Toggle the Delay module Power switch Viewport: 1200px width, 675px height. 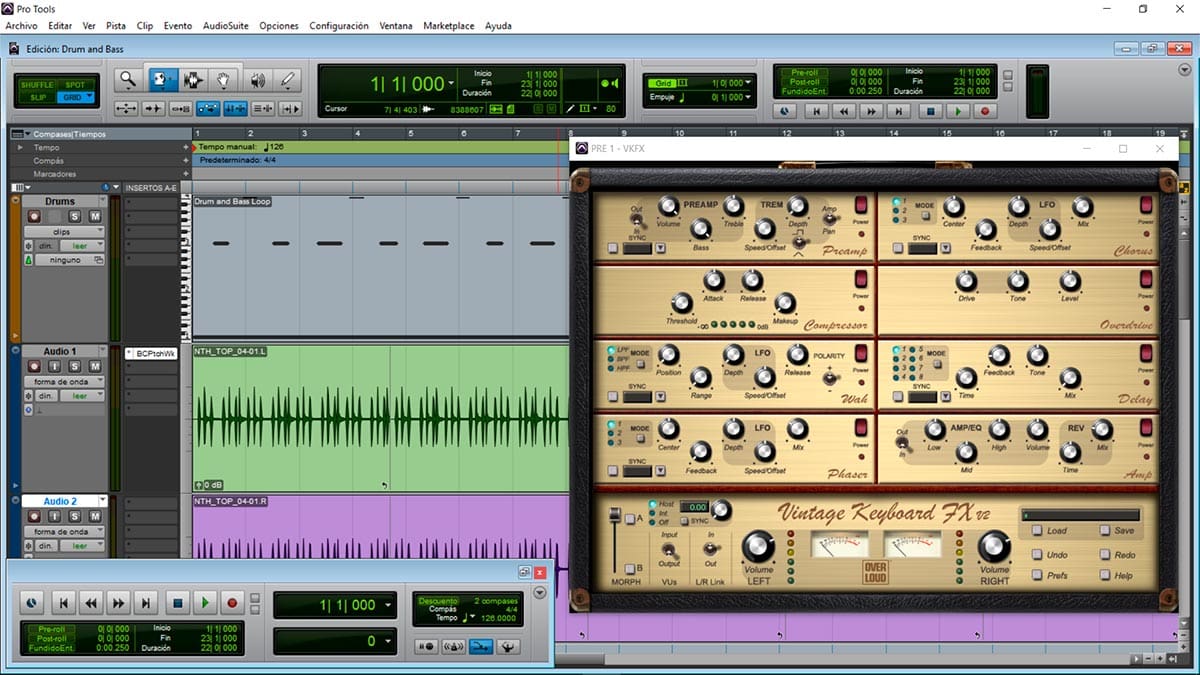pyautogui.click(x=1146, y=353)
